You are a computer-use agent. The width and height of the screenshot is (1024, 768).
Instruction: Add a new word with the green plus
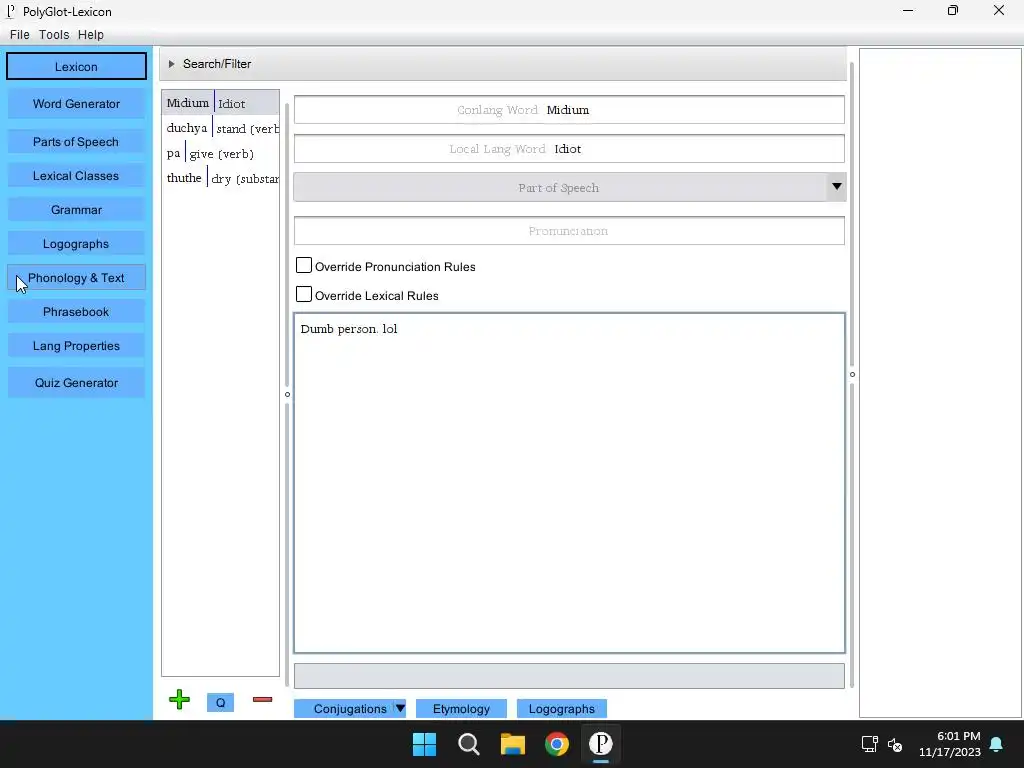pyautogui.click(x=179, y=699)
